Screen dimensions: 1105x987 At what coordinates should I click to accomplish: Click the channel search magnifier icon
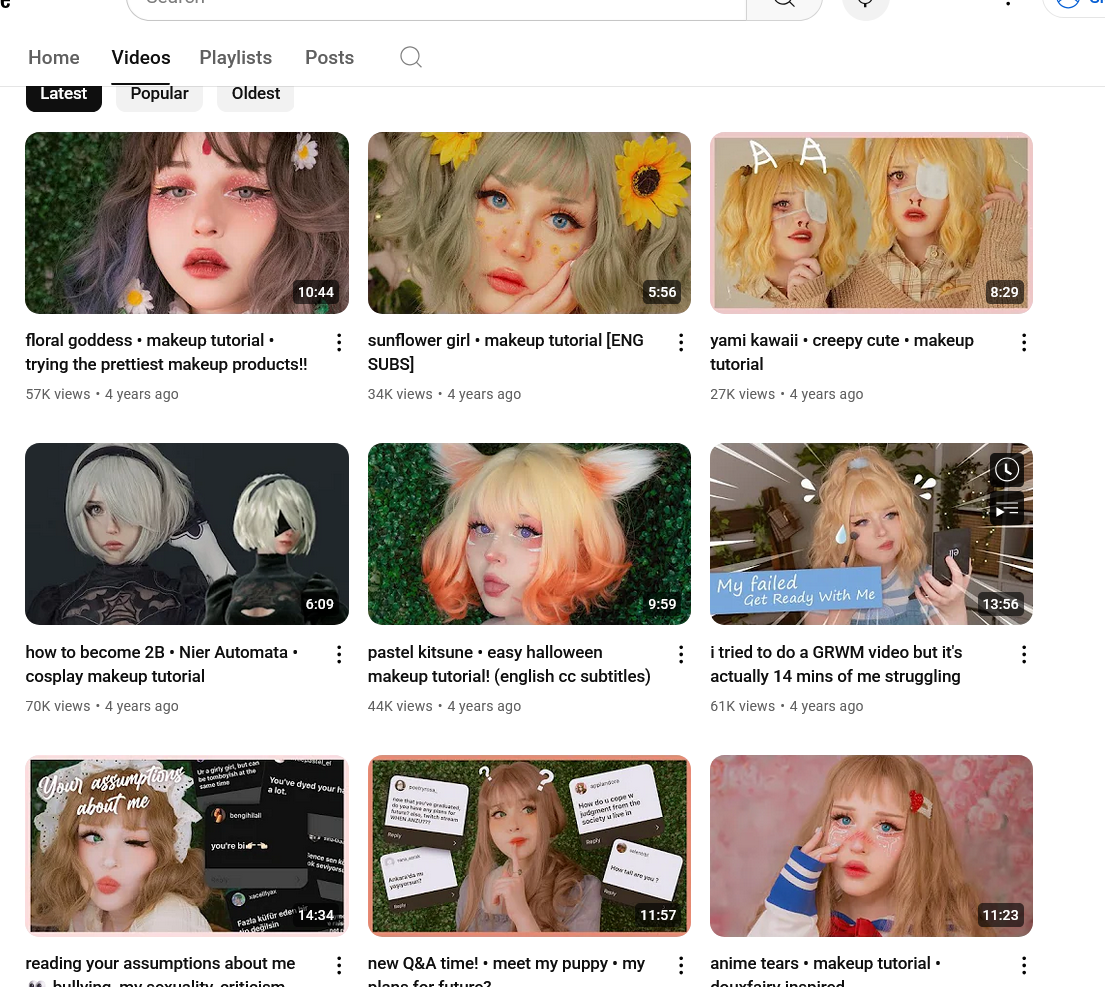[x=411, y=57]
